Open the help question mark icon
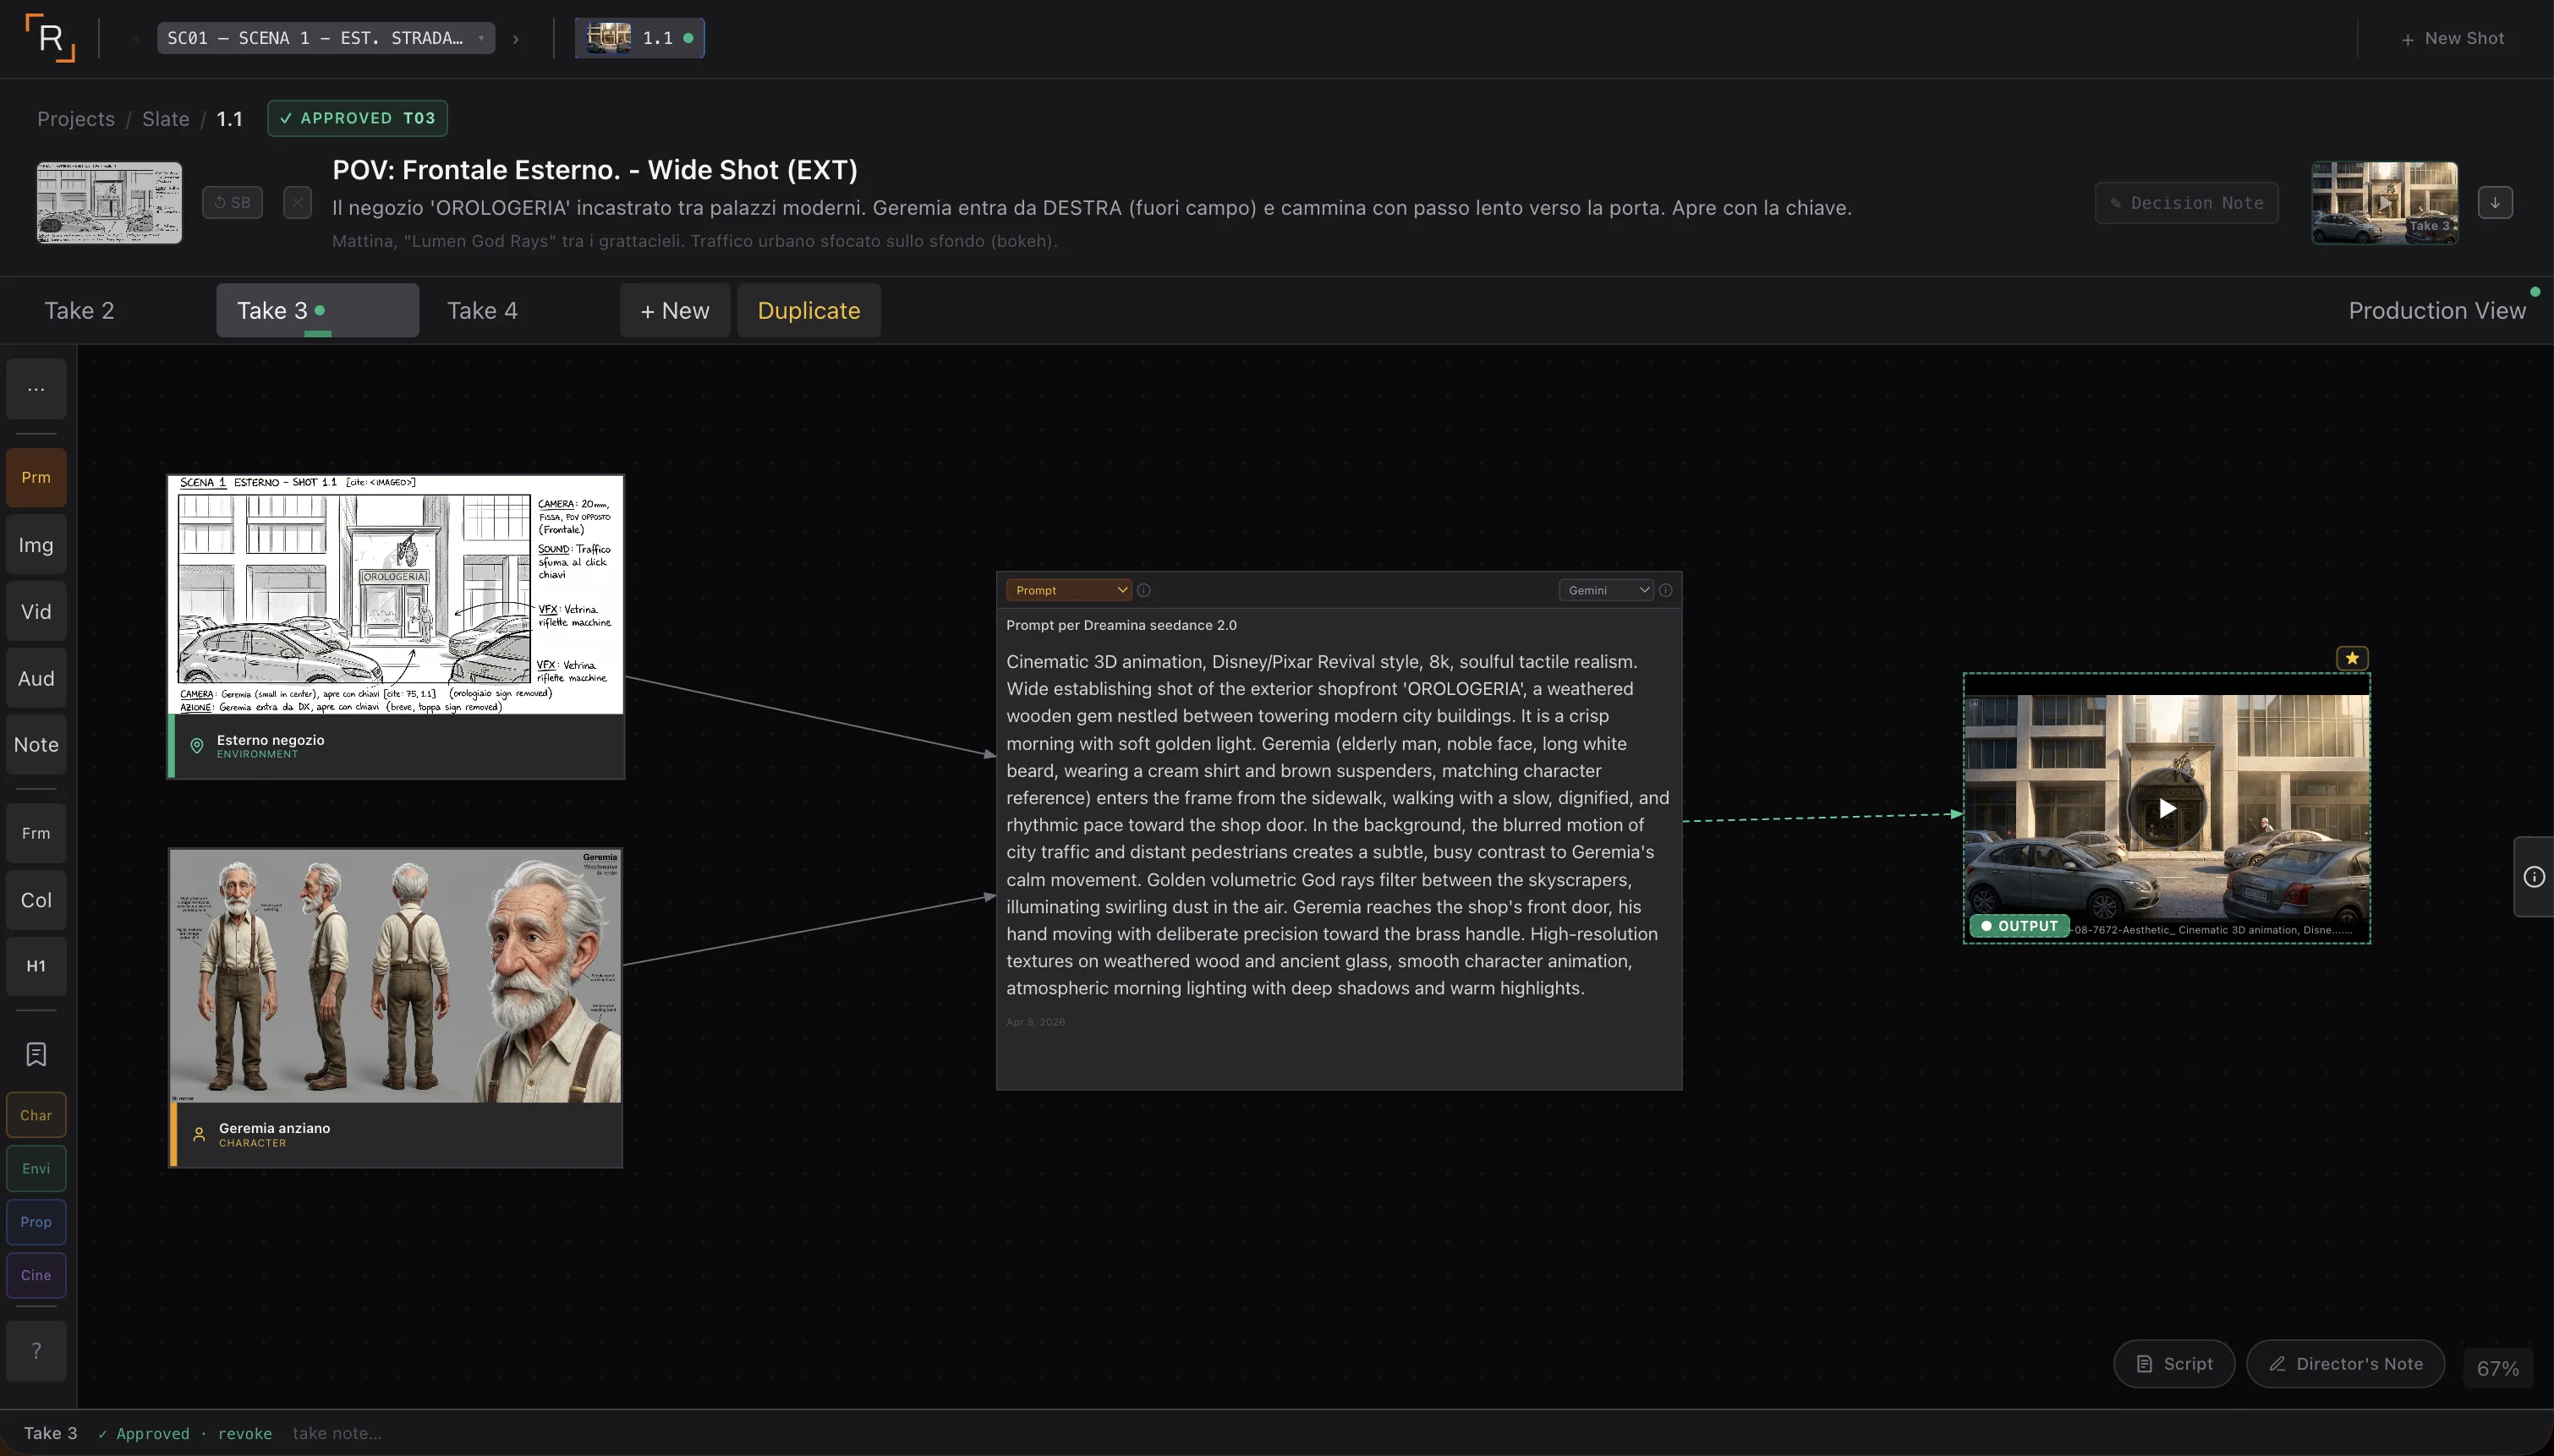 tap(36, 1351)
